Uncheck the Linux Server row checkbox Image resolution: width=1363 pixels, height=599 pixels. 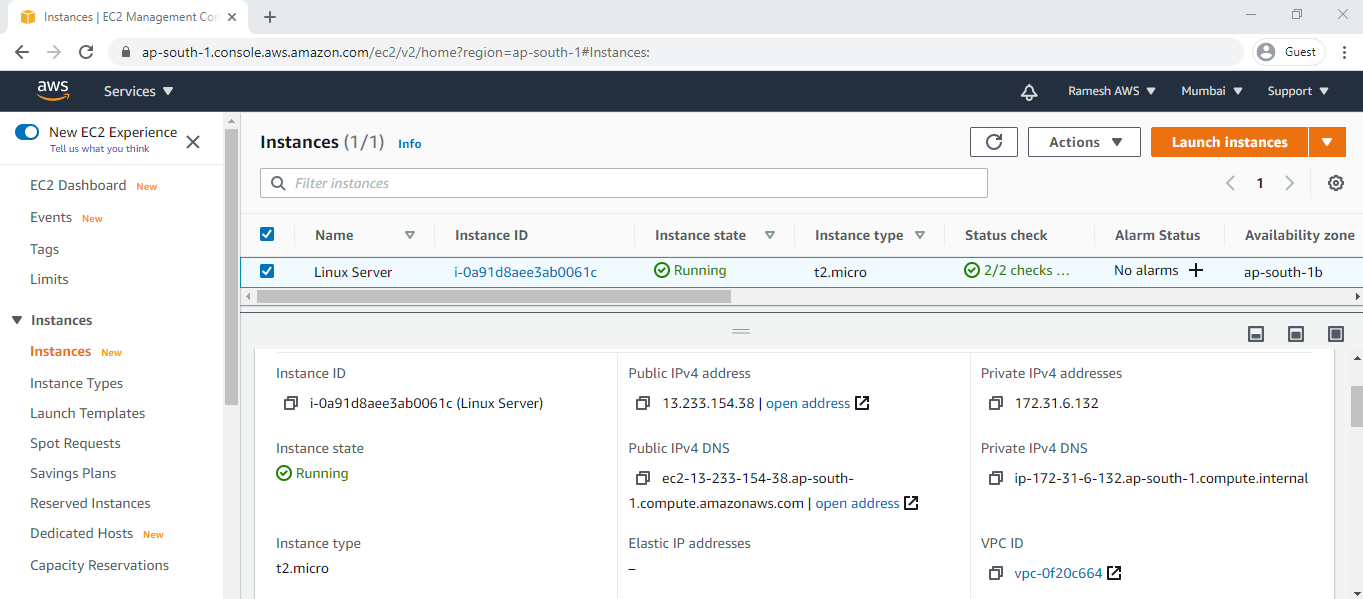[x=267, y=270]
